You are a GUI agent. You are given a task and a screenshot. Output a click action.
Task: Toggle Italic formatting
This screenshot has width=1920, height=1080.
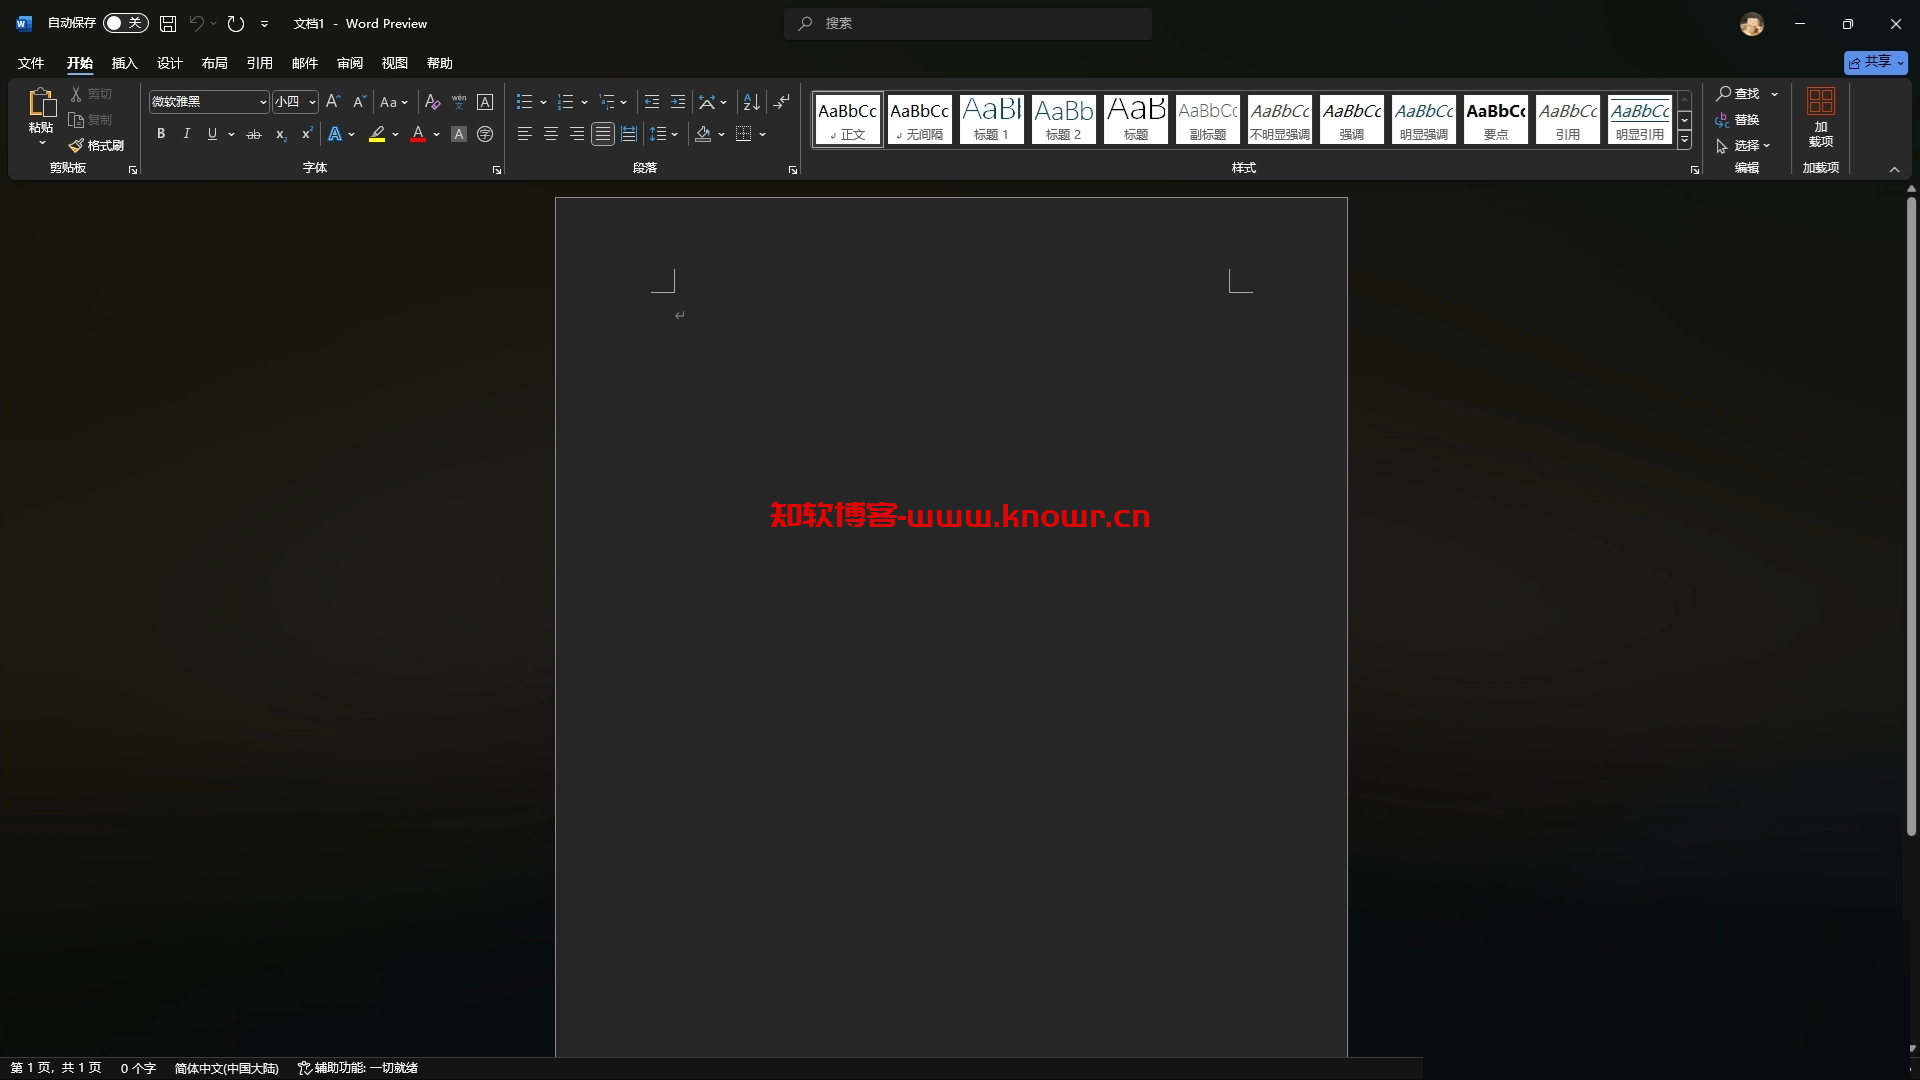pos(186,134)
